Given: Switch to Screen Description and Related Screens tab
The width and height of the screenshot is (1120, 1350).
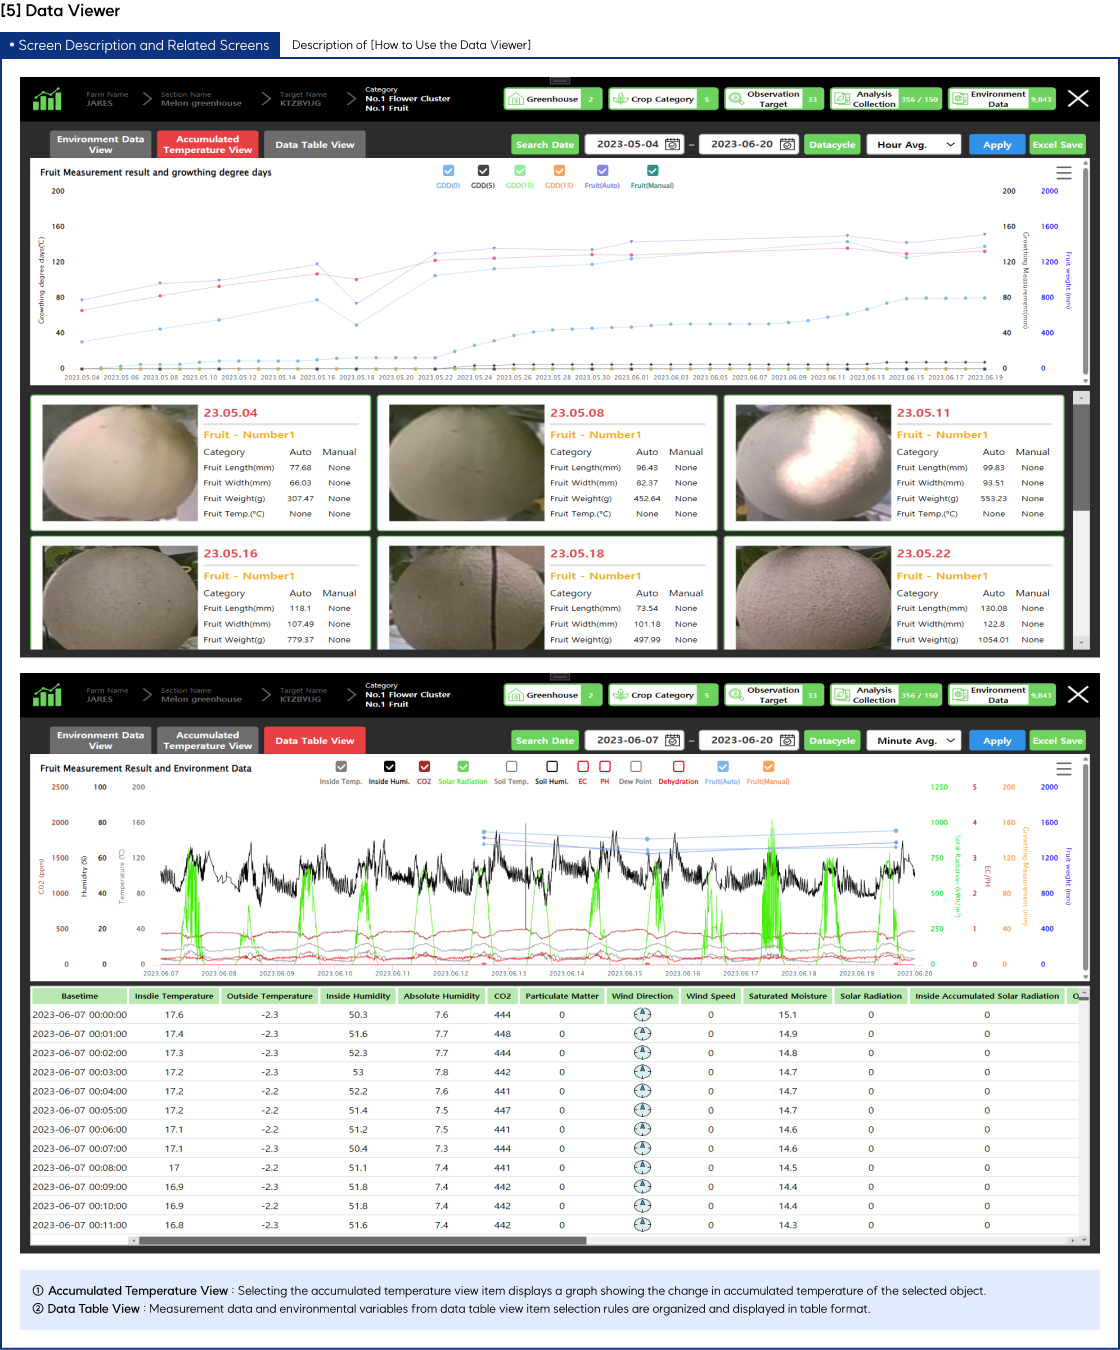Looking at the screenshot, I should pos(140,45).
